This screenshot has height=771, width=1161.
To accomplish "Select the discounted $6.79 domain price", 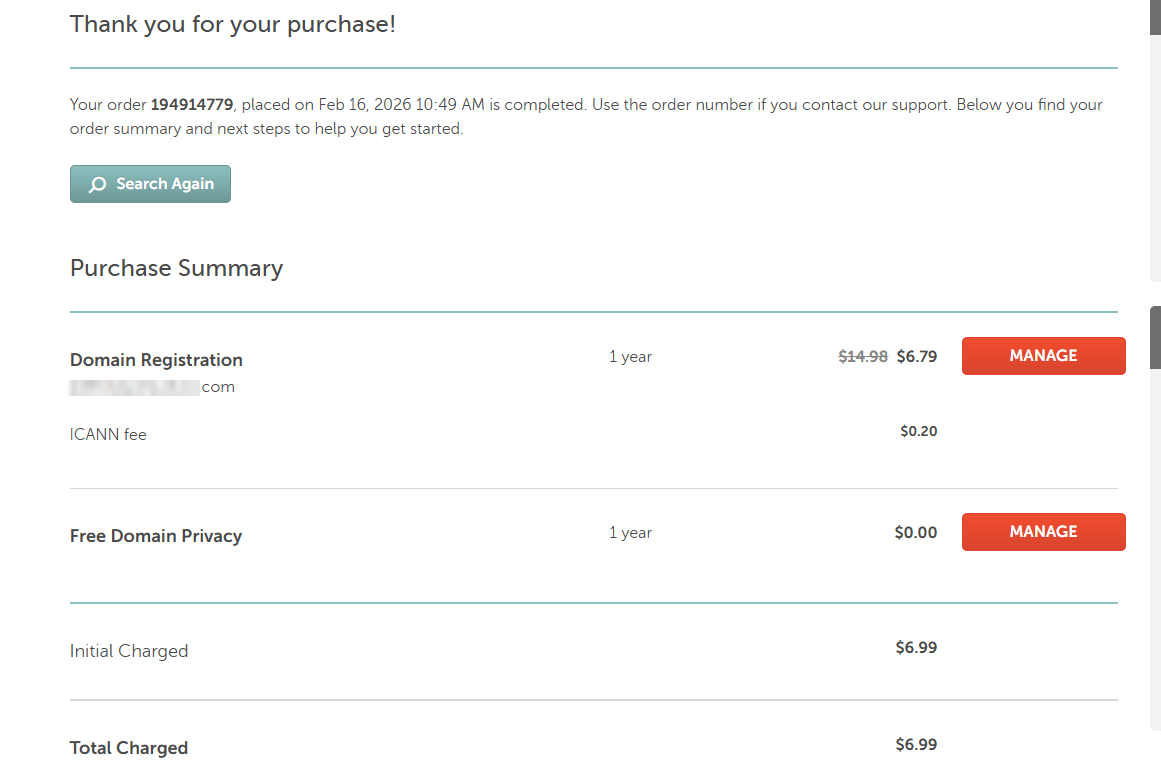I will click(x=917, y=355).
